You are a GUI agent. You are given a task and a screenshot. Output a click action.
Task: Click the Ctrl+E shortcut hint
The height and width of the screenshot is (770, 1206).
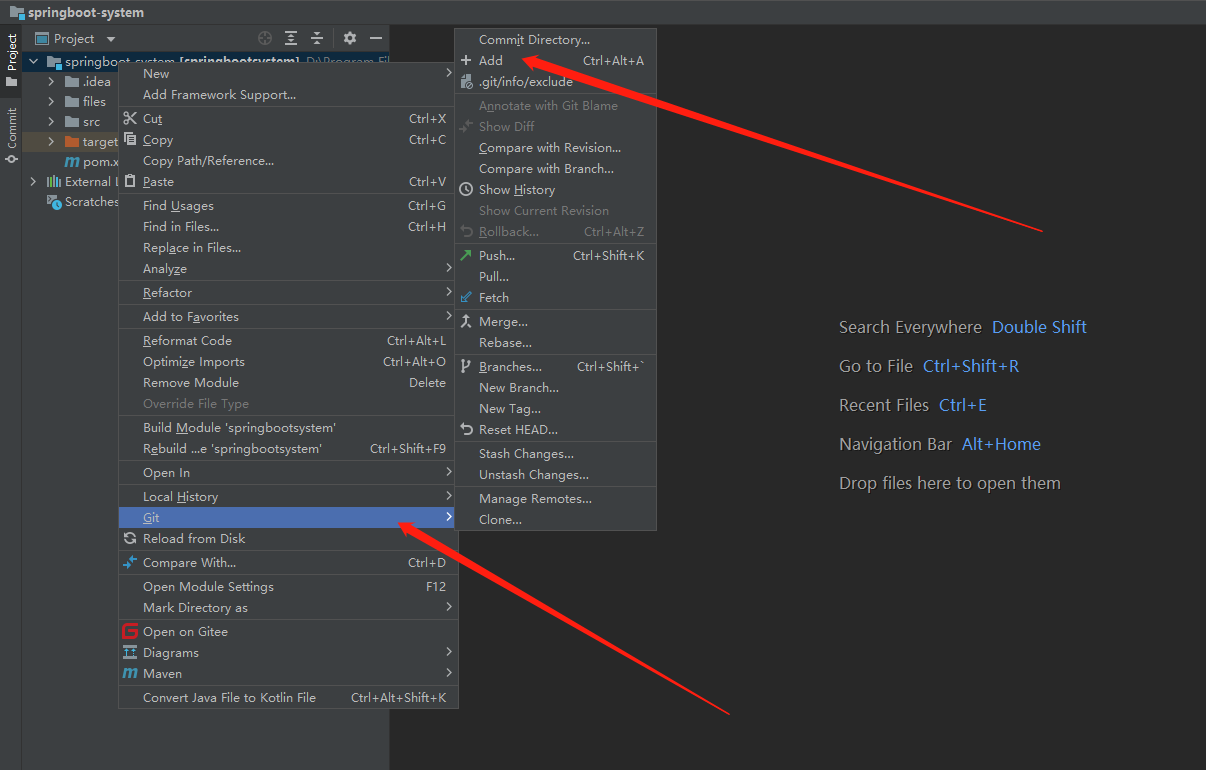point(963,405)
